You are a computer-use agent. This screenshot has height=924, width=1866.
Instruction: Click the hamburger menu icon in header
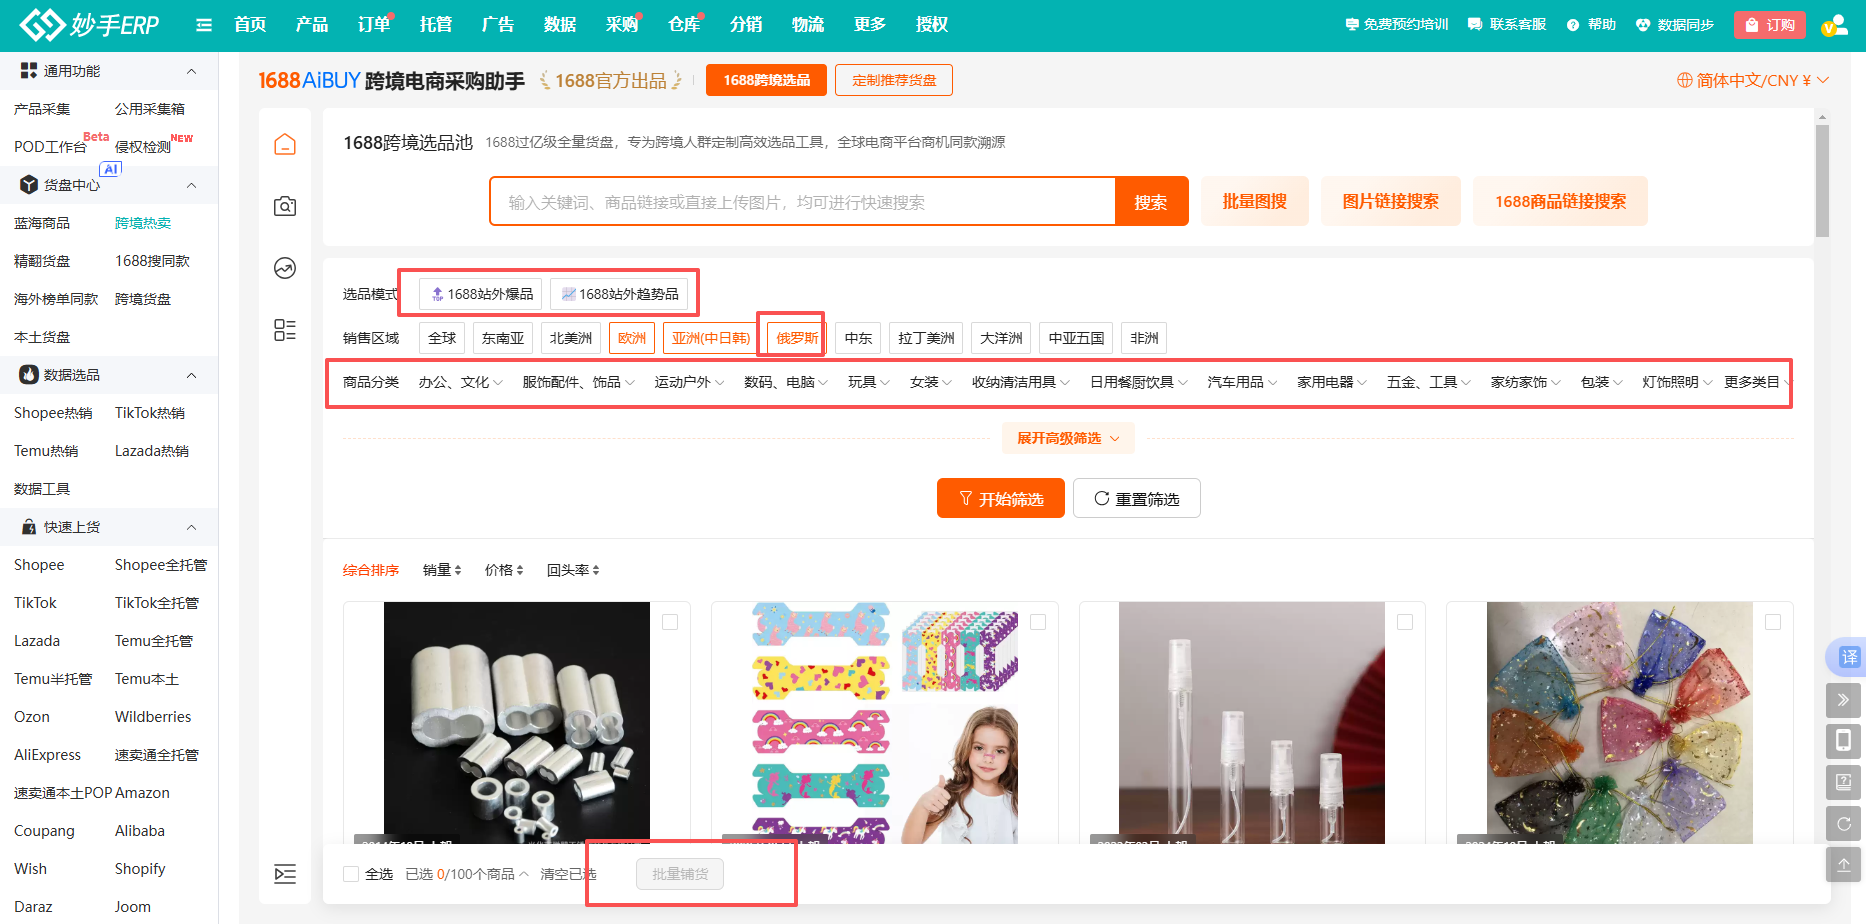click(204, 25)
